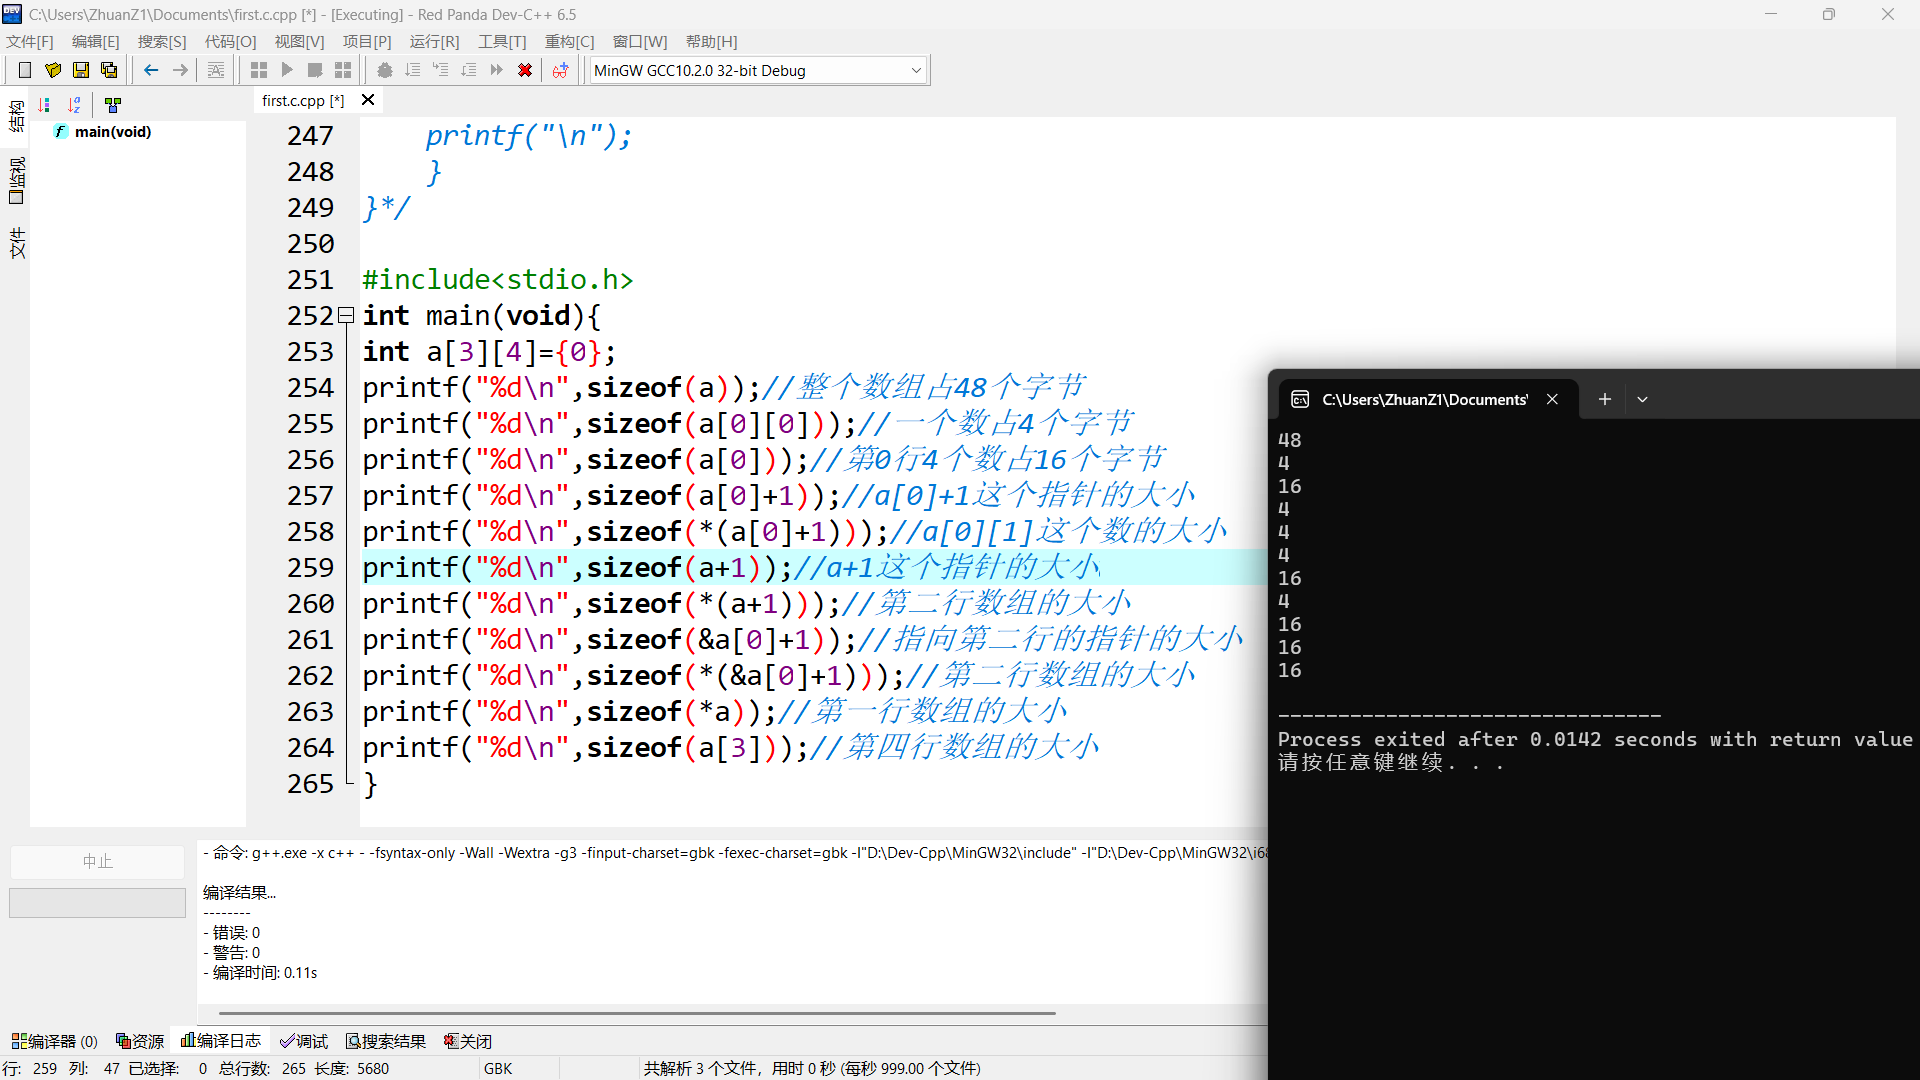Image resolution: width=1920 pixels, height=1080 pixels.
Task: Open the MinGW GCC compiler set dropdown
Action: pyautogui.click(x=915, y=71)
